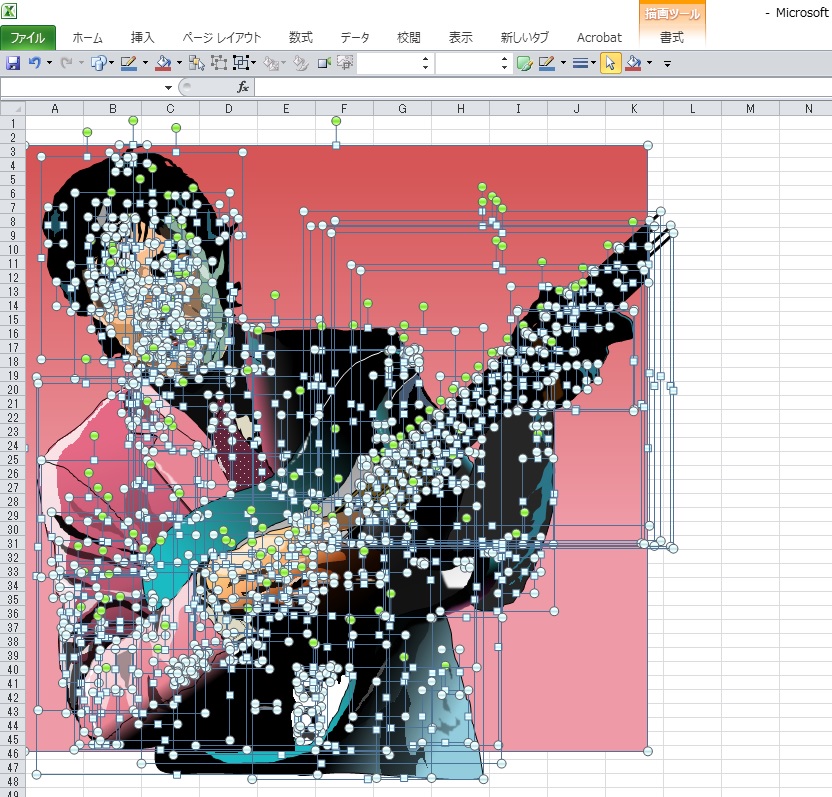
Task: Select row 1 header
Action: click(13, 123)
